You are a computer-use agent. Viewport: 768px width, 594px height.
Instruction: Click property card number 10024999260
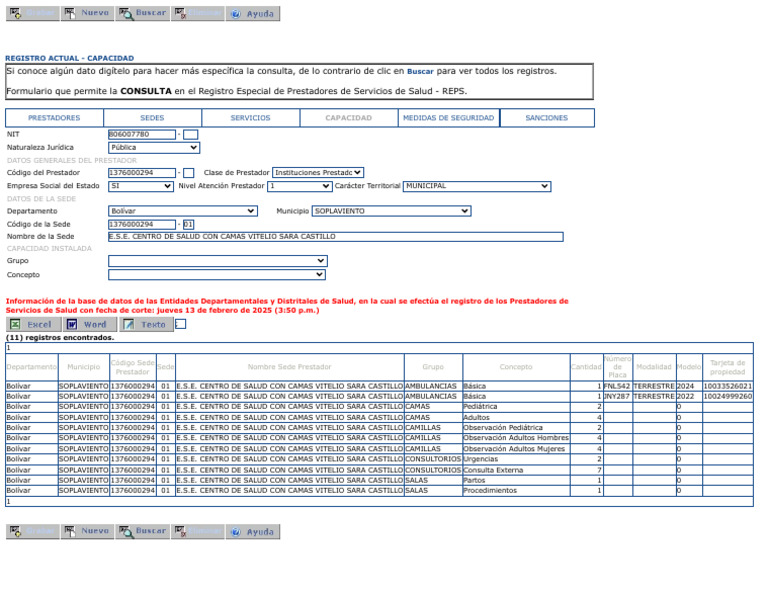tap(728, 396)
